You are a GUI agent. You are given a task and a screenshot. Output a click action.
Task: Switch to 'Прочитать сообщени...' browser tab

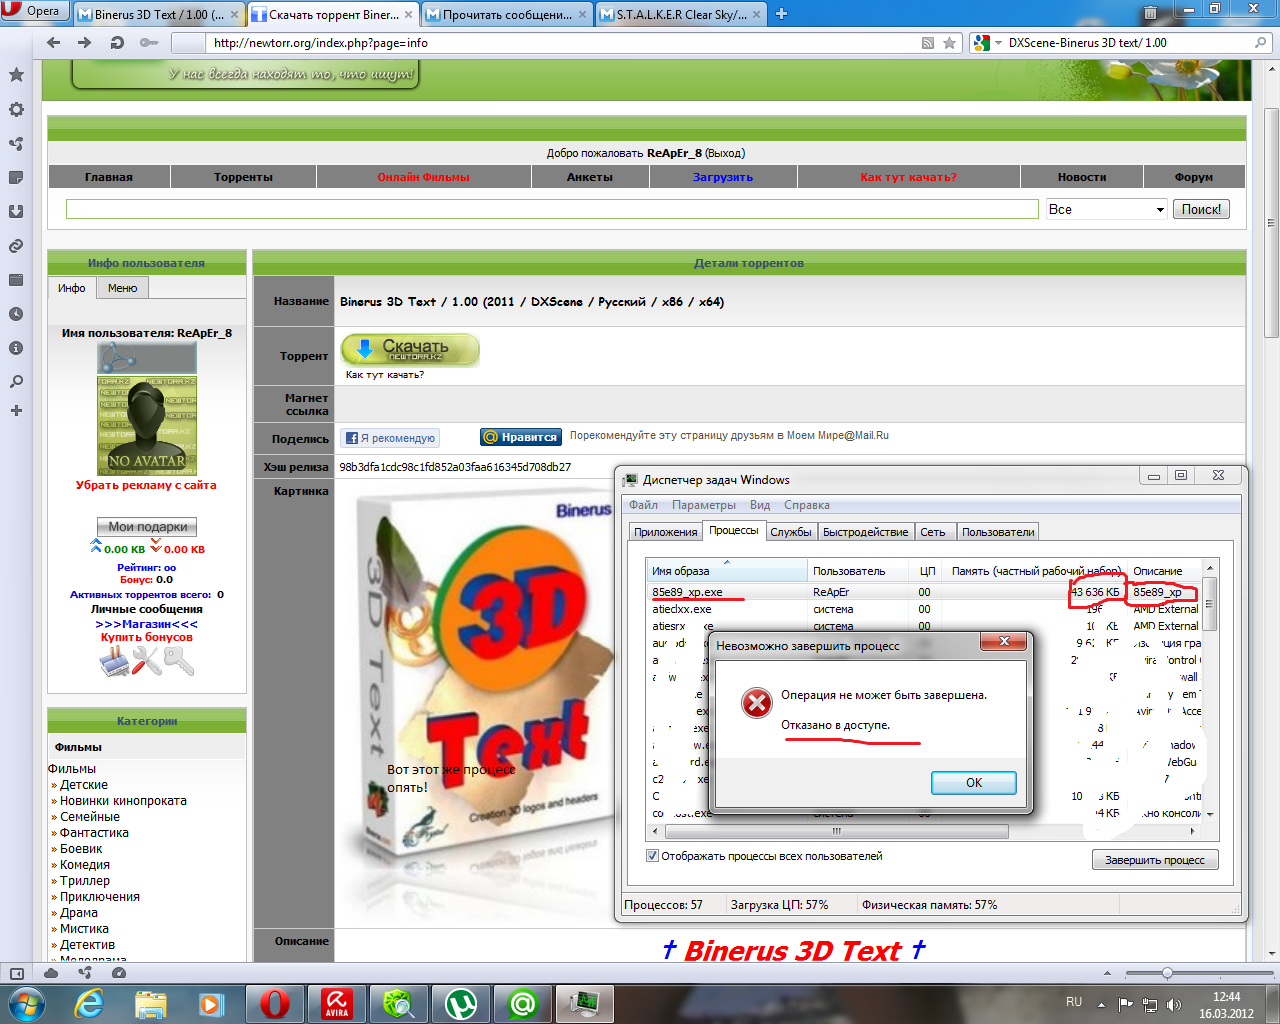pos(507,14)
